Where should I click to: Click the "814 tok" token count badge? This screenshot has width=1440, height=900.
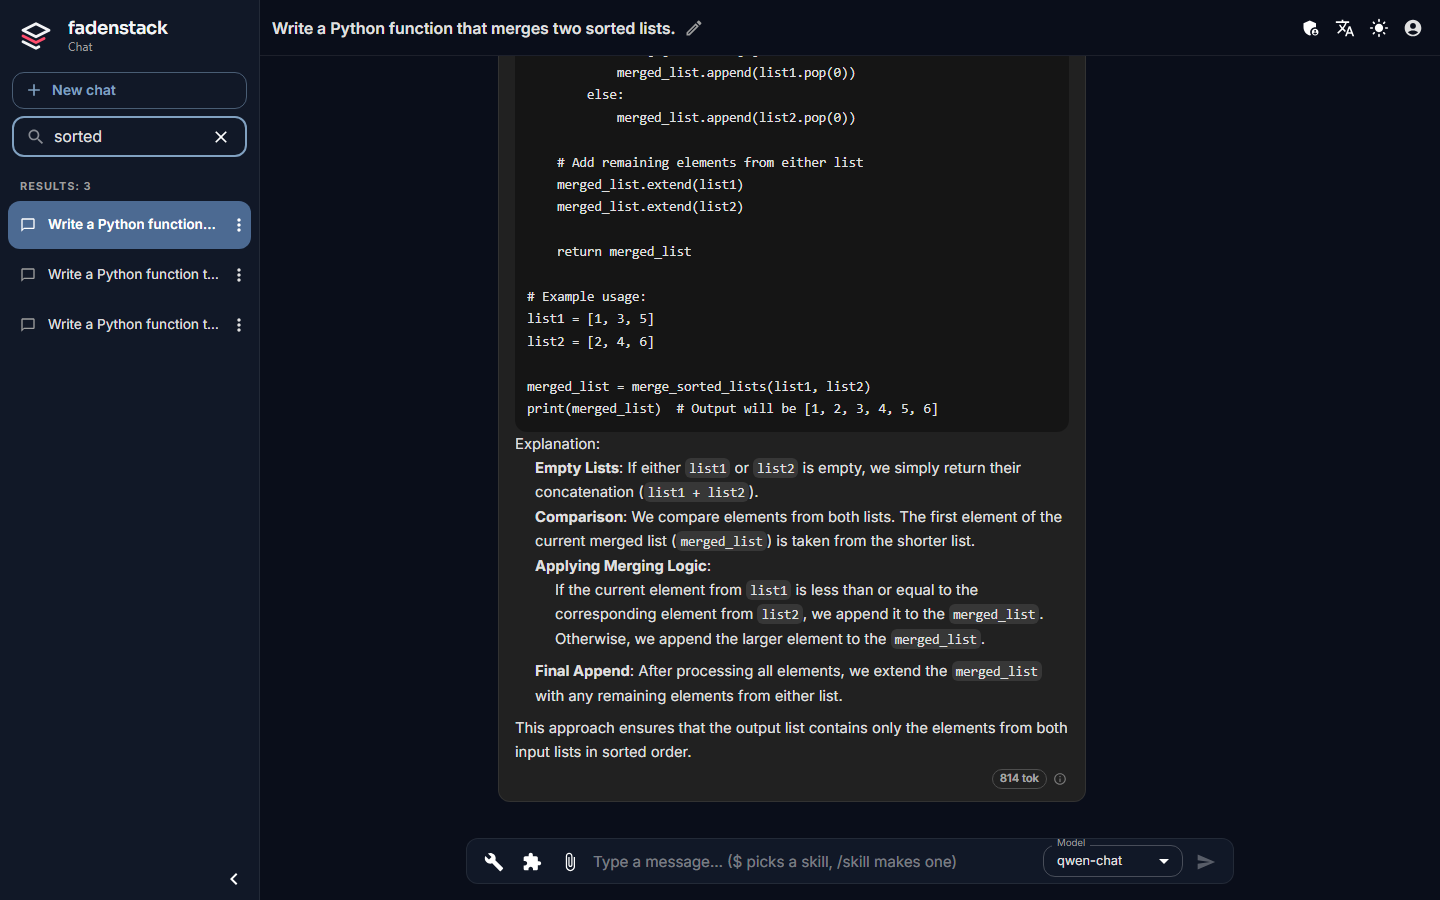[x=1019, y=779]
